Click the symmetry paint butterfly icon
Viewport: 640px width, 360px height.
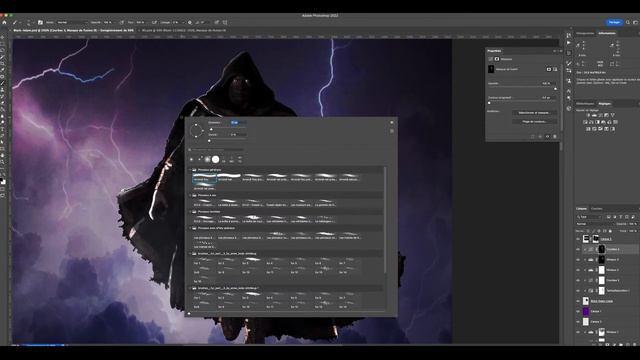[225, 22]
